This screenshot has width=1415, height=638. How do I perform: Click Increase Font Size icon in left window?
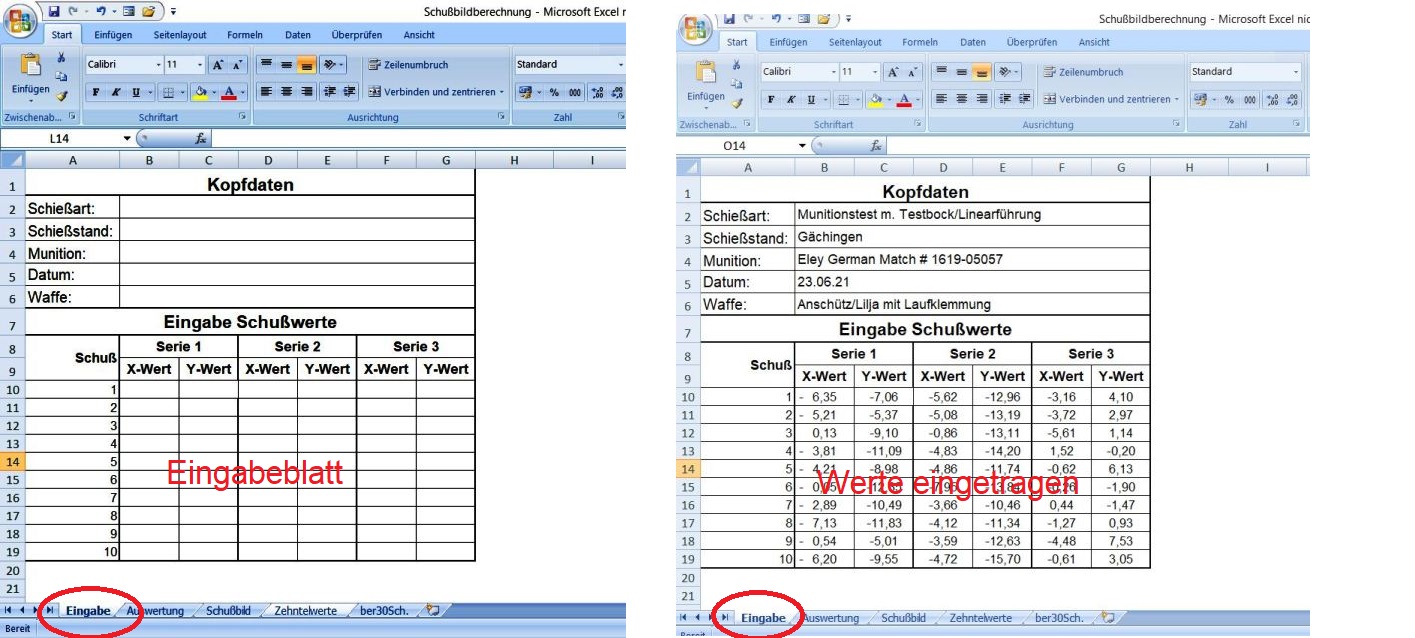pyautogui.click(x=217, y=65)
